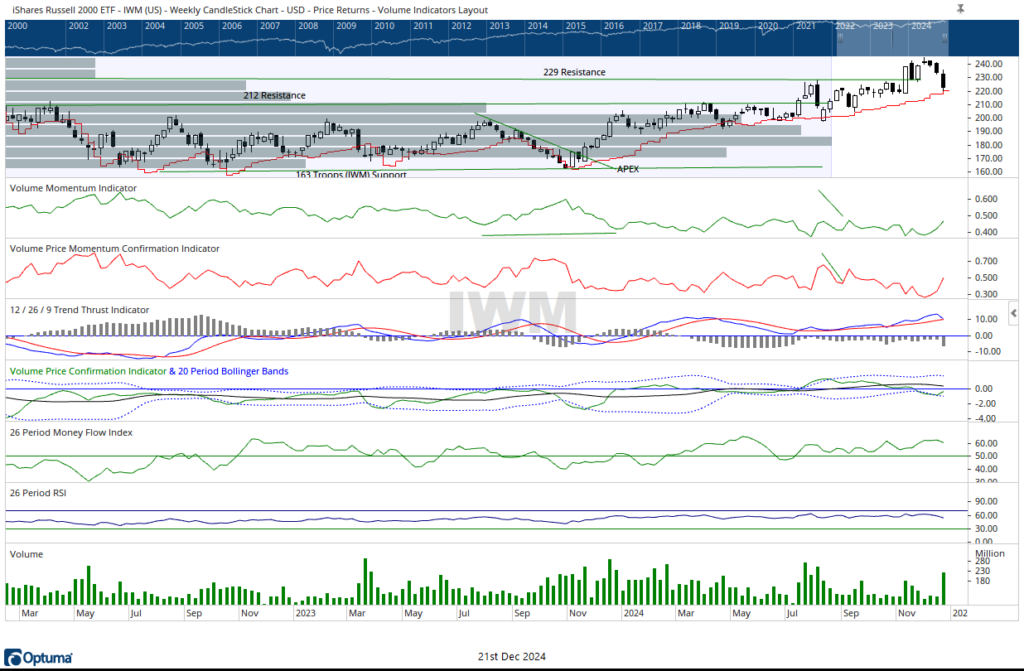Click Volume Price Momentum Confirmation Indicator title
Viewport: 1024px width, 671px height.
(114, 248)
